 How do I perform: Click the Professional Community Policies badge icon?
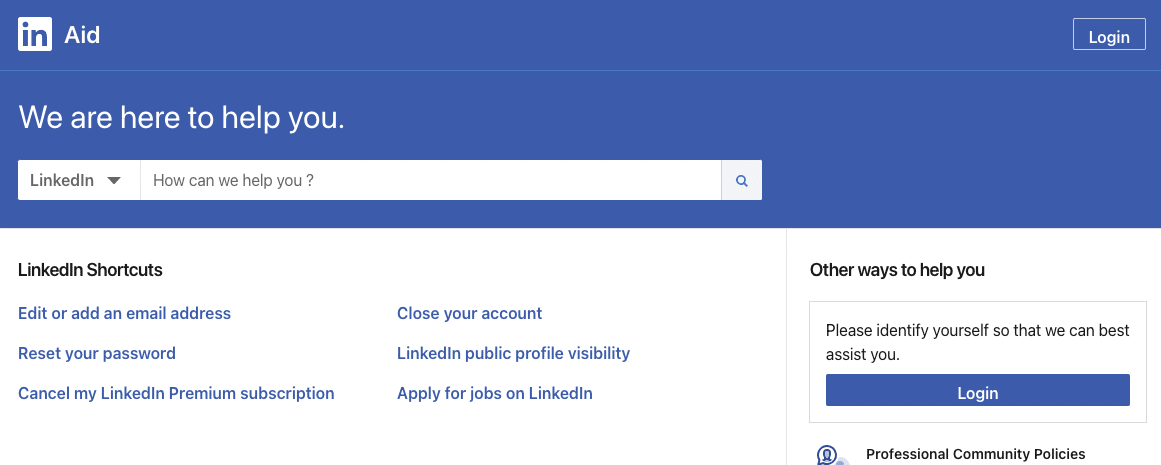coord(829,455)
